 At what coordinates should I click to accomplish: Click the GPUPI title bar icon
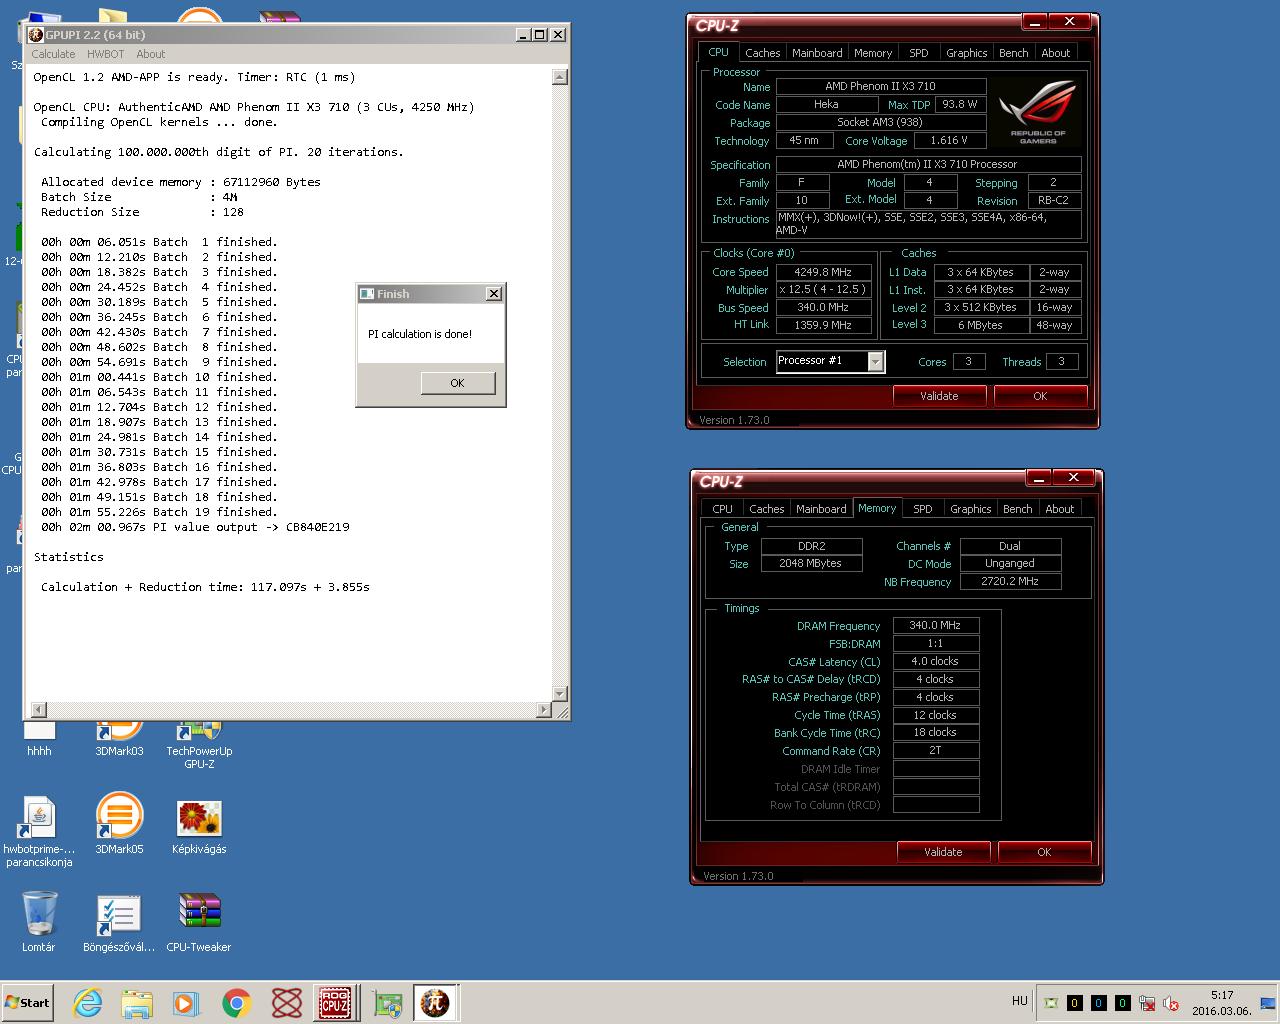[36, 35]
